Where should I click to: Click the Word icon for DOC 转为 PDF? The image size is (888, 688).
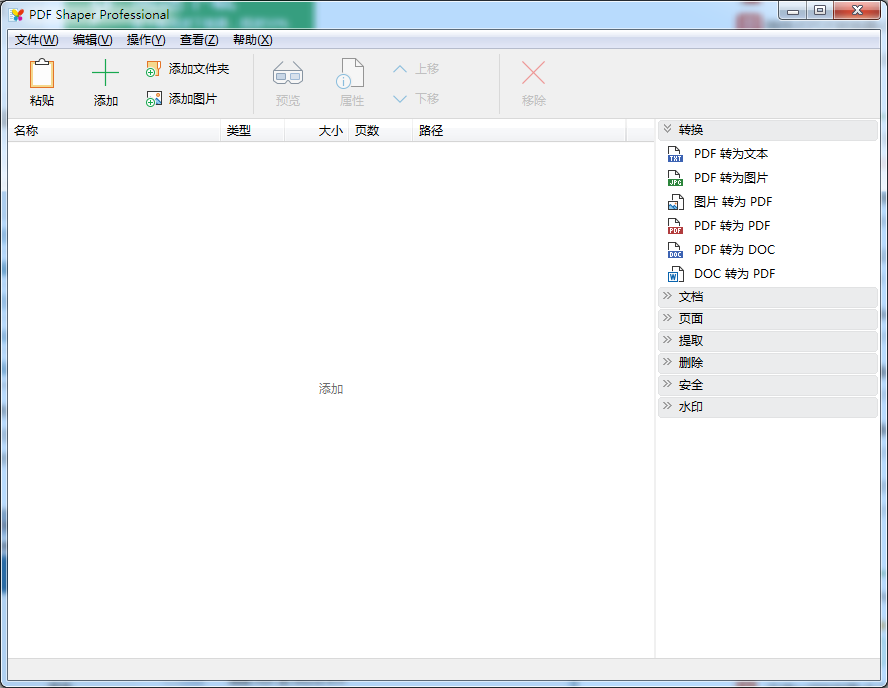pyautogui.click(x=675, y=274)
